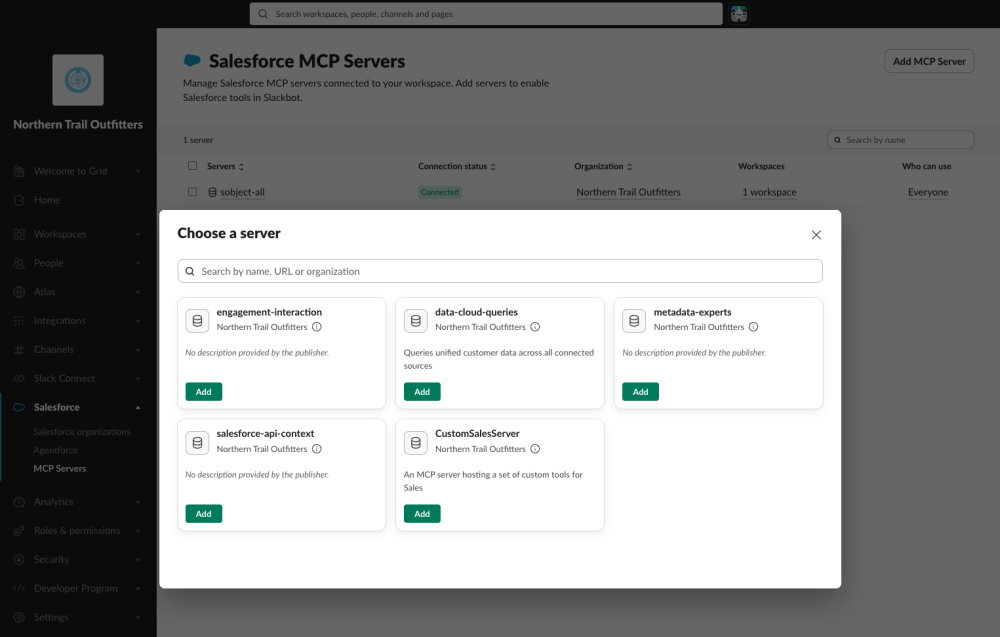The height and width of the screenshot is (637, 1000).
Task: Click the Welcome to Grid gift icon
Action: (x=19, y=171)
